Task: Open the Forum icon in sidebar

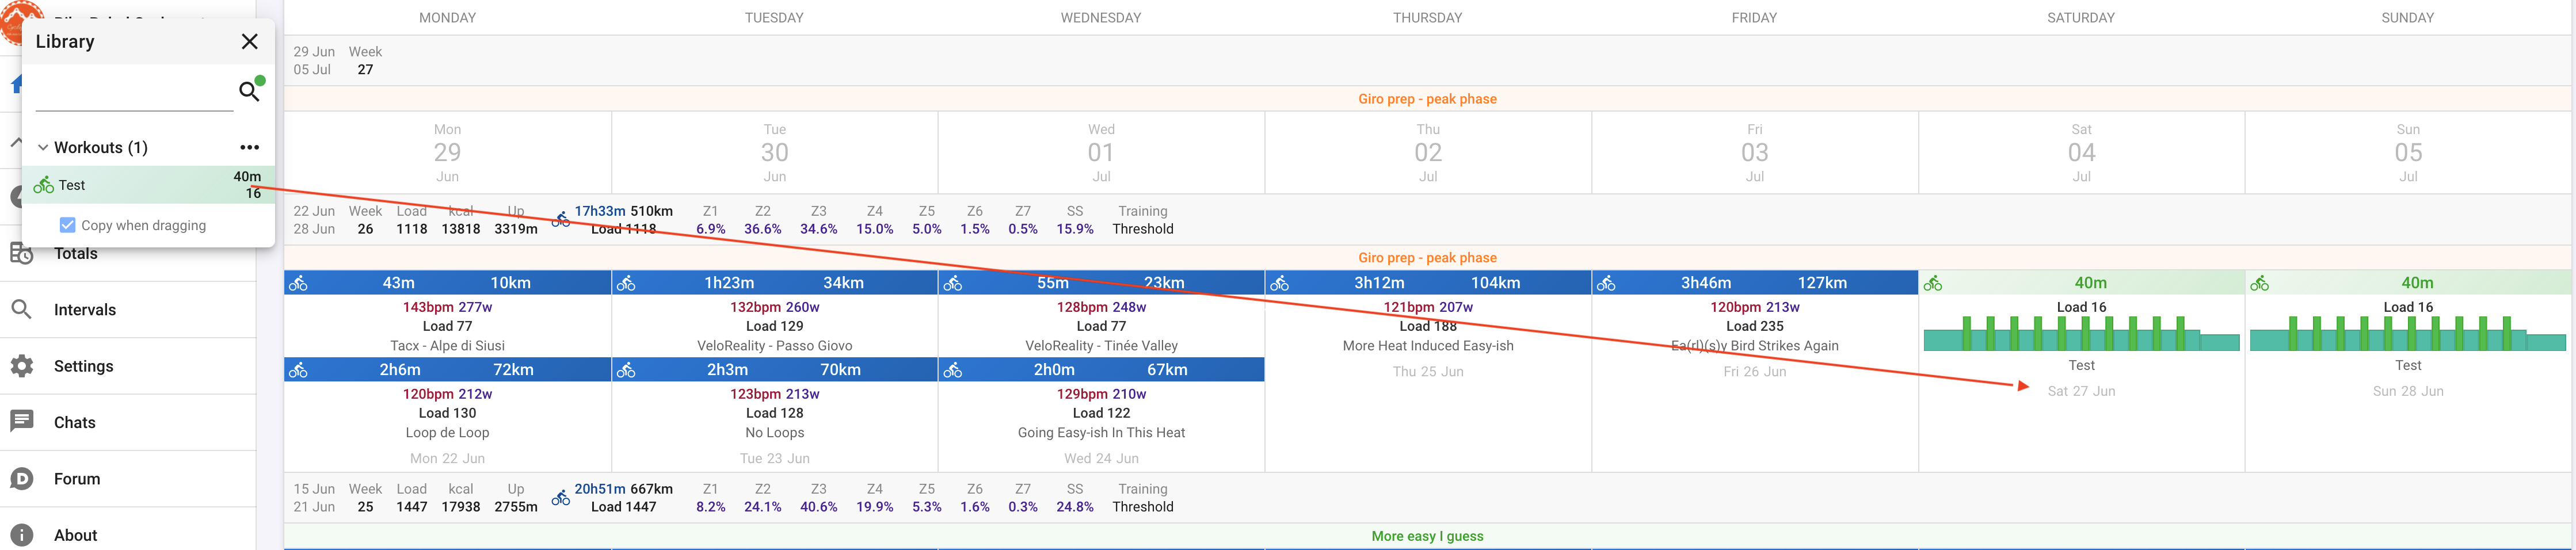Action: [22, 479]
